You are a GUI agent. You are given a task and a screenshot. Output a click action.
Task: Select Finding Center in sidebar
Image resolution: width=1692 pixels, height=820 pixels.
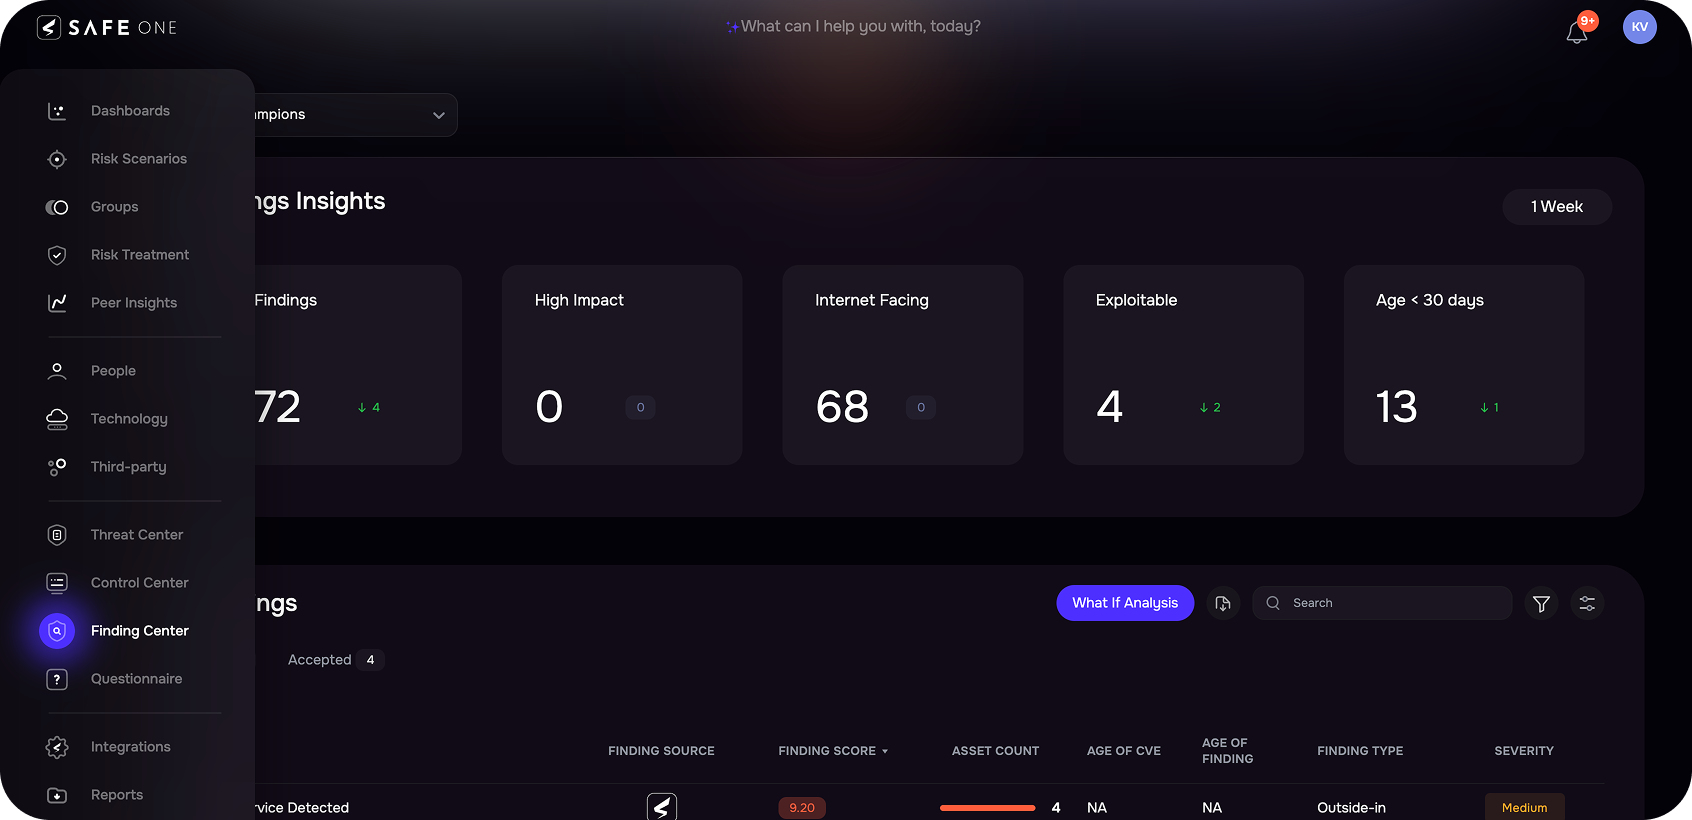[140, 631]
